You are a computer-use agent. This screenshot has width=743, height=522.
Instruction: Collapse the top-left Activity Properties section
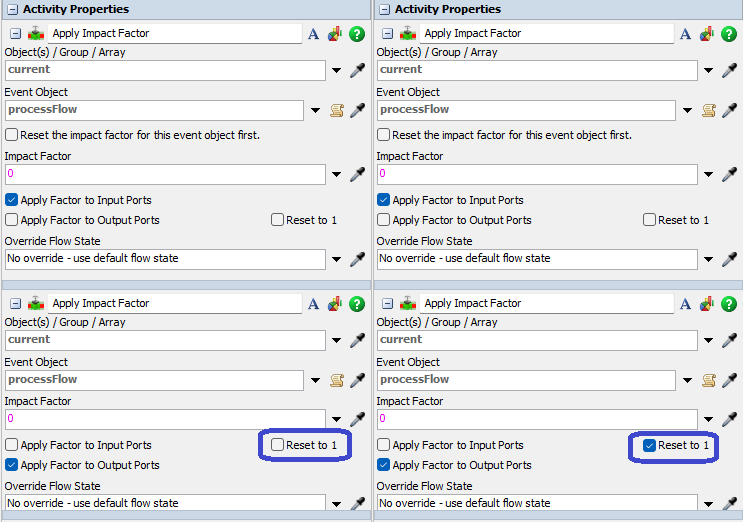(10, 9)
